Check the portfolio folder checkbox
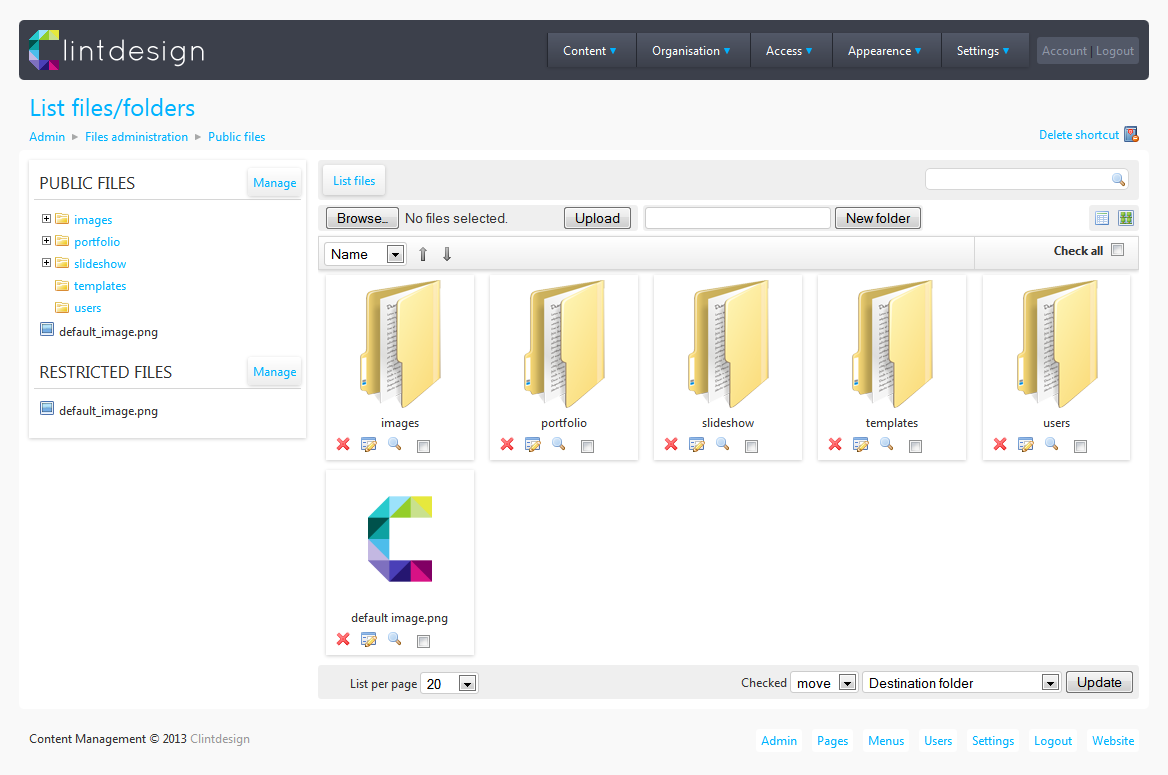 587,446
